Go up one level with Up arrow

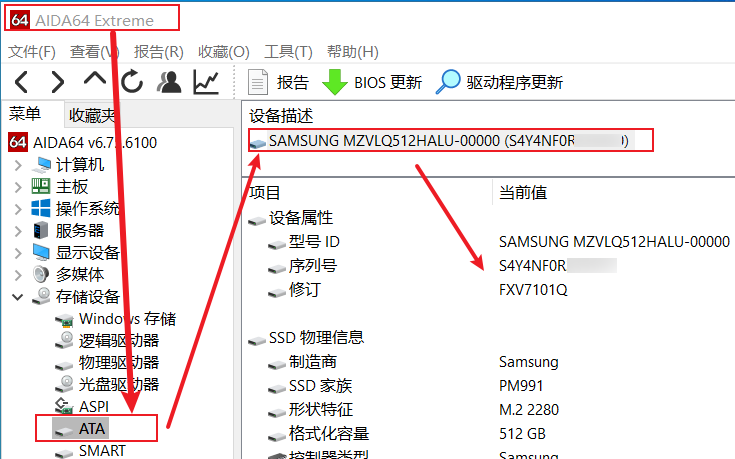pyautogui.click(x=95, y=78)
